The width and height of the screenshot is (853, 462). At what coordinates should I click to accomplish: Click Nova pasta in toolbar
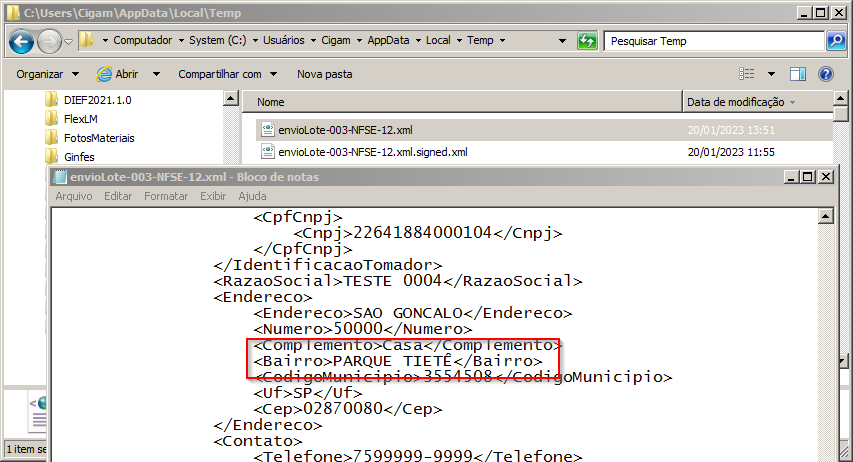point(324,74)
